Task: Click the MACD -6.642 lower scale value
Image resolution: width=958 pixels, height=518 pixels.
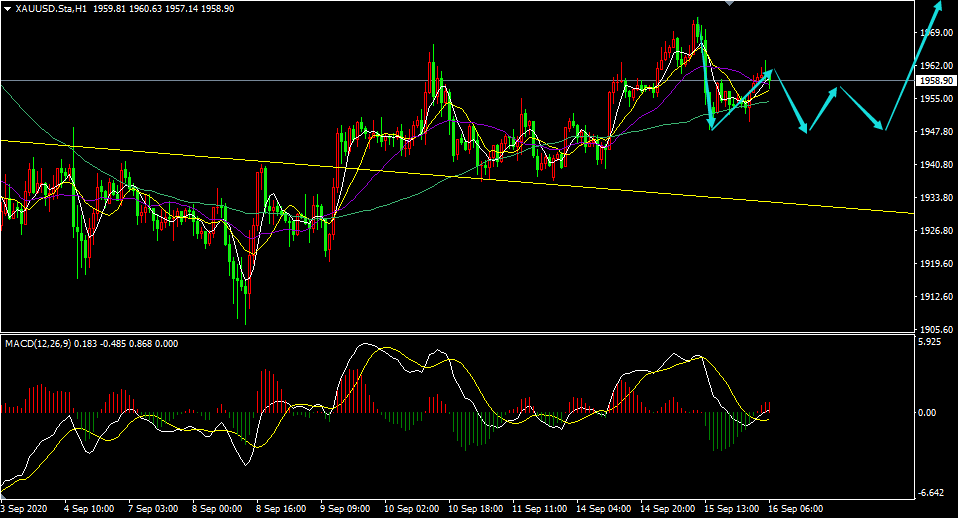Action: (931, 493)
